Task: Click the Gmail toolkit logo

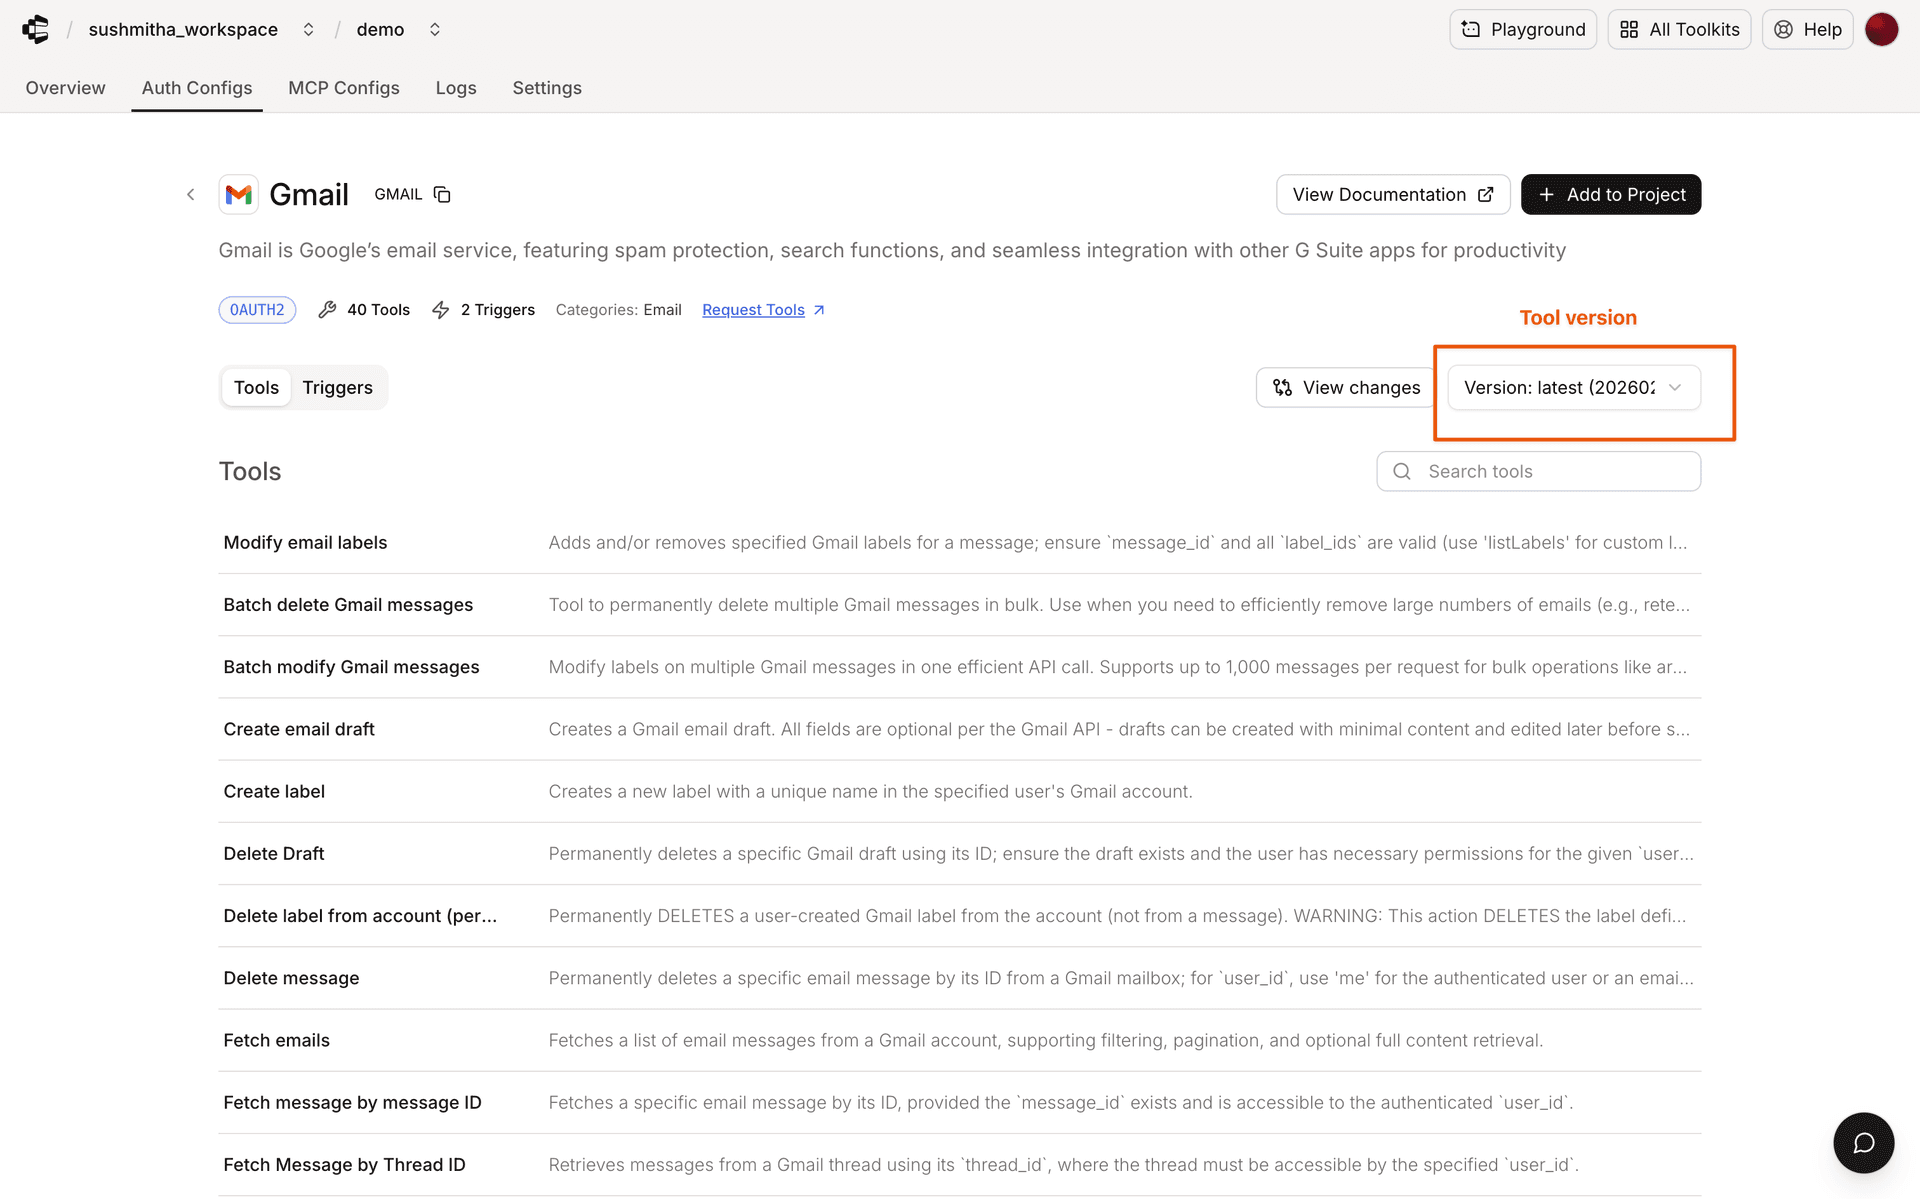Action: (x=238, y=194)
